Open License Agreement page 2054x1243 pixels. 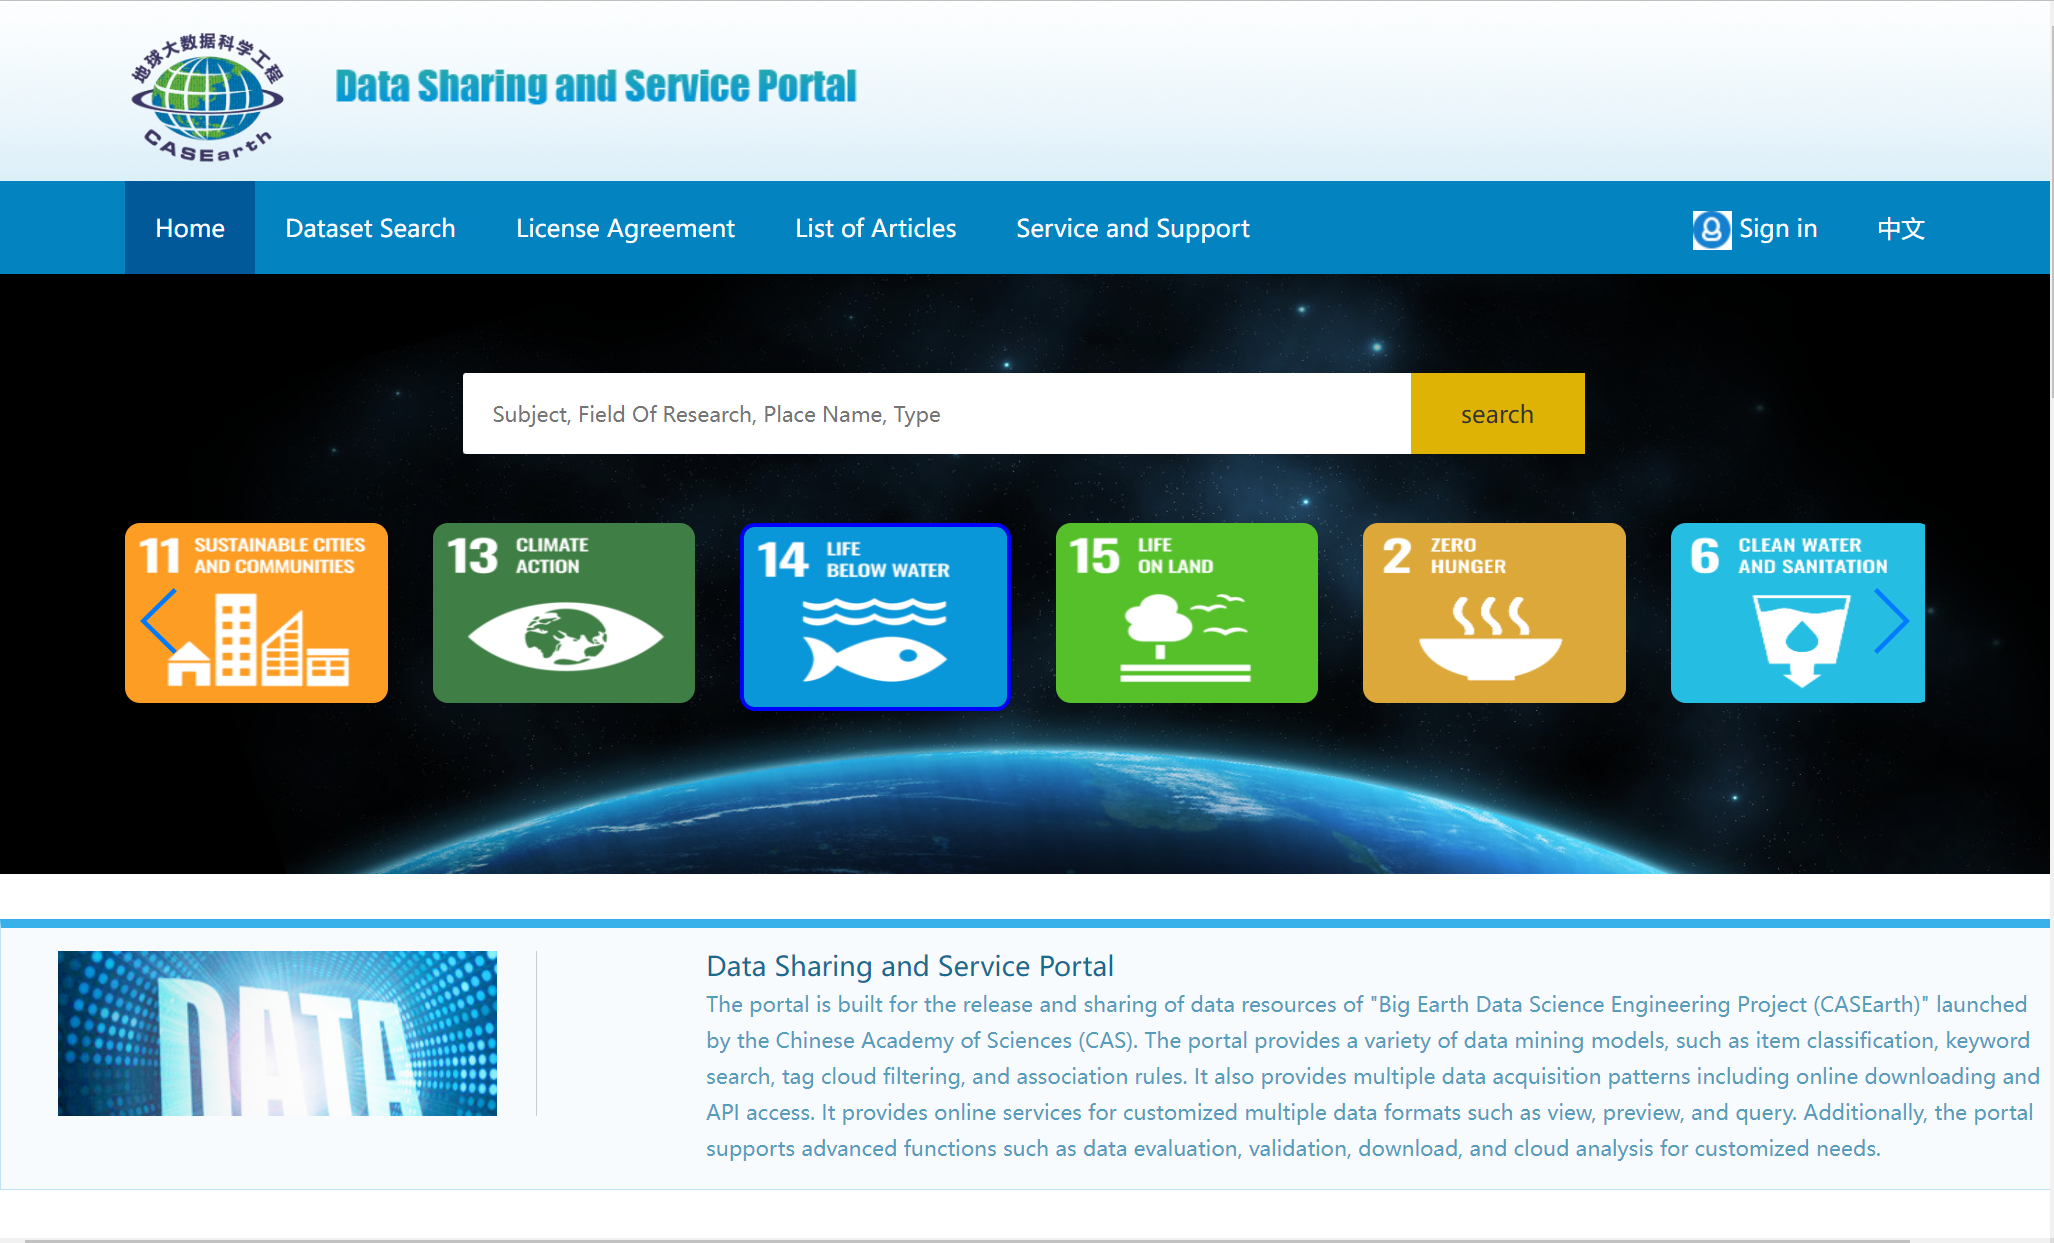pos(625,228)
